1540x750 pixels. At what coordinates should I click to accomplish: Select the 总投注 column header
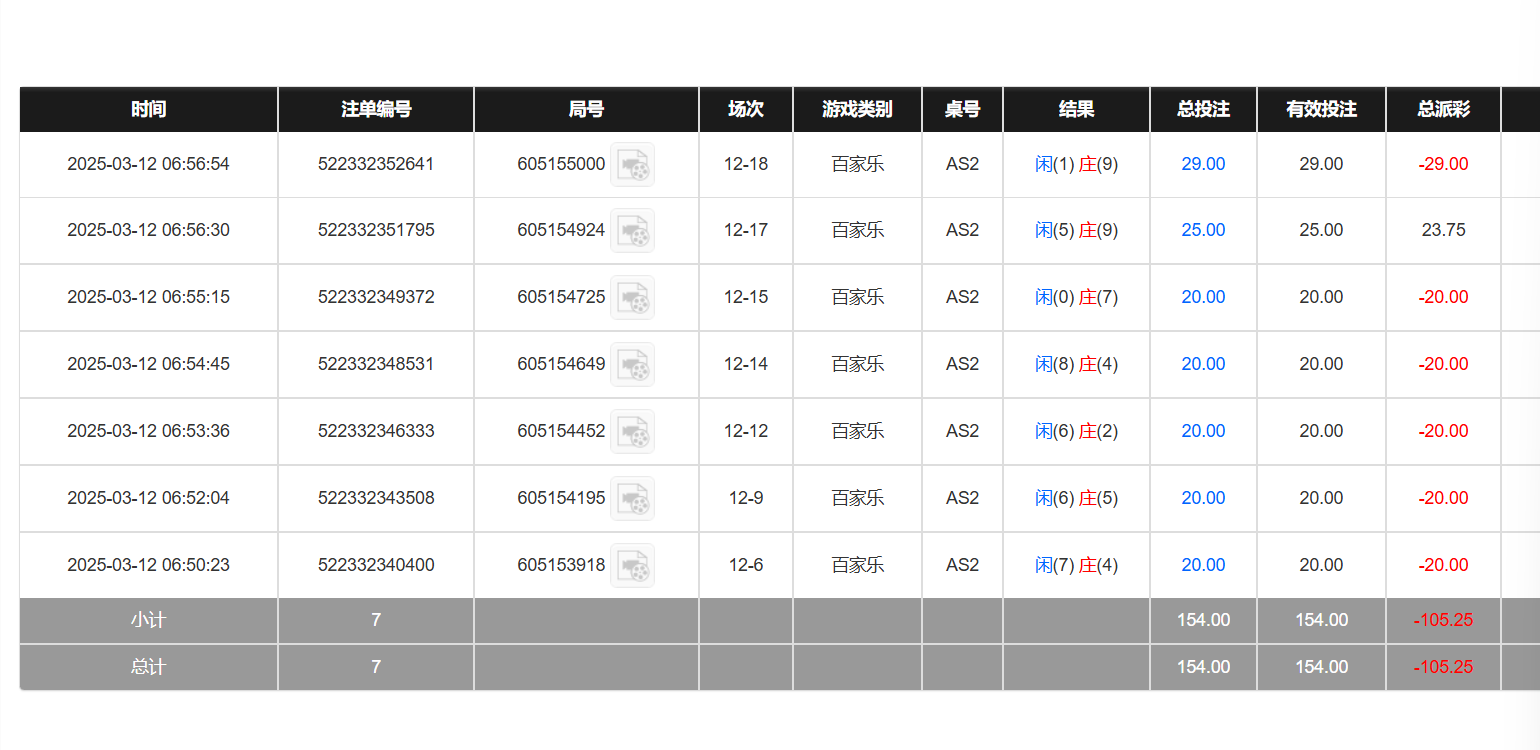tap(1203, 109)
